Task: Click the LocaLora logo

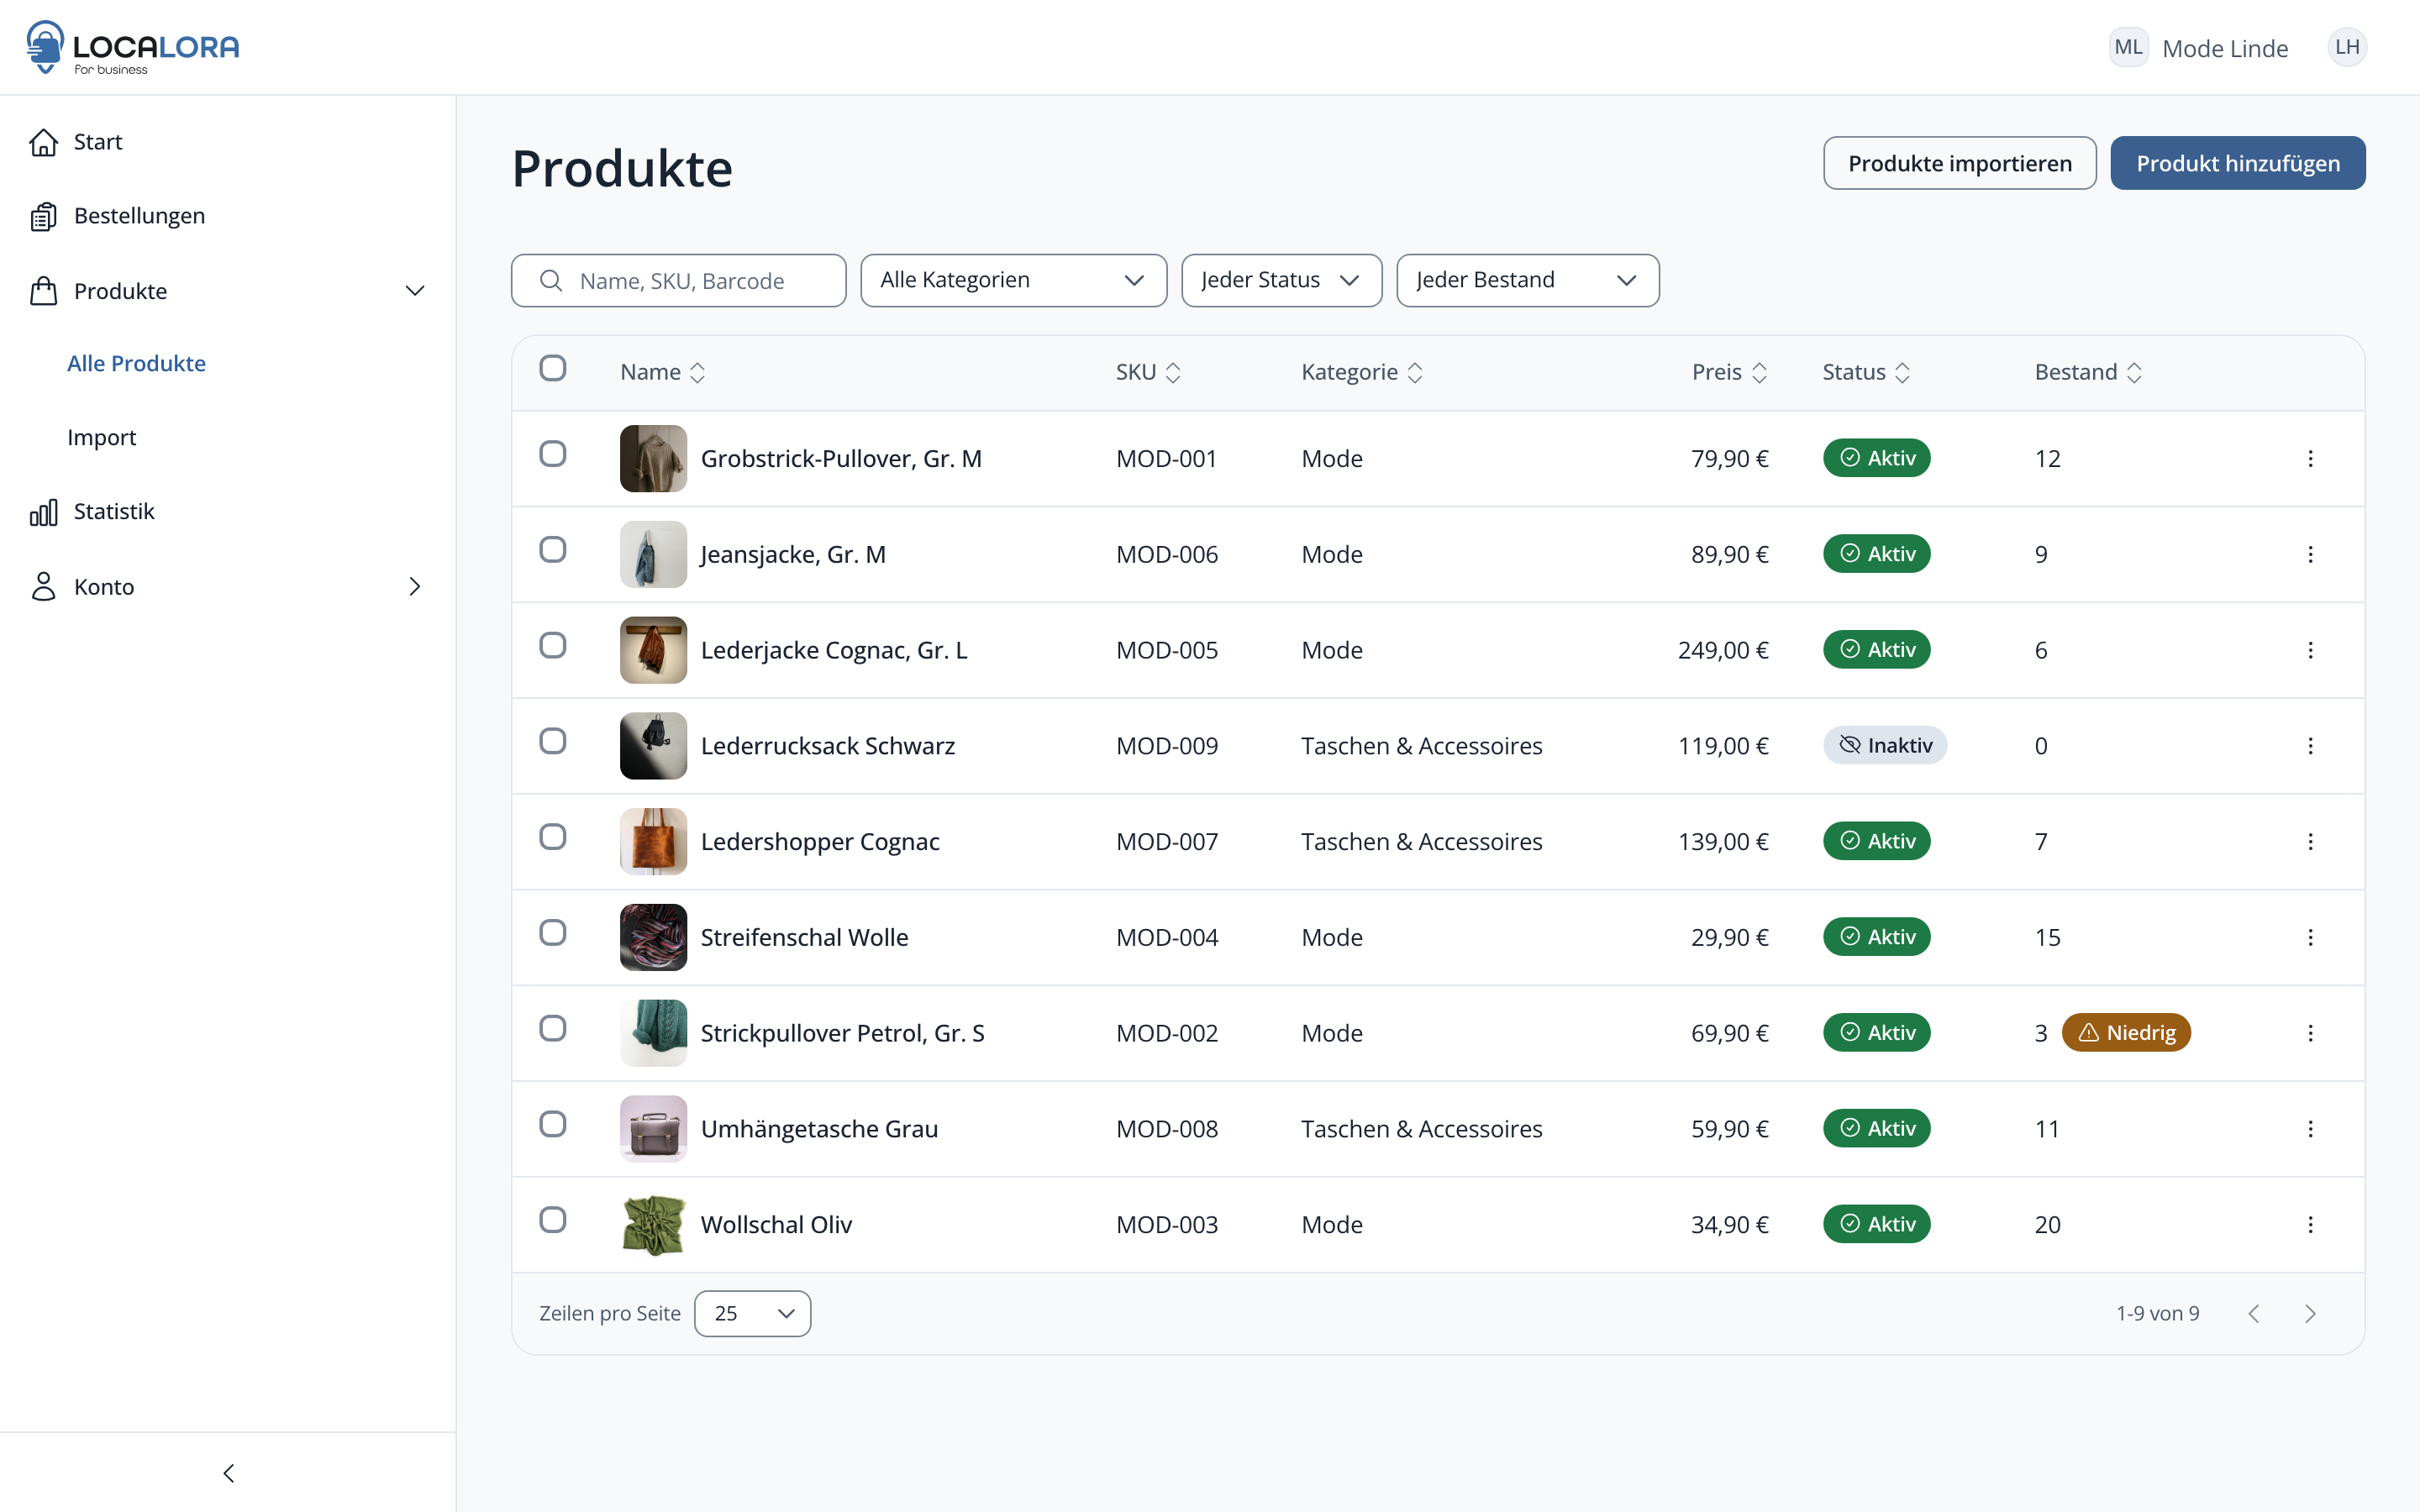Action: click(133, 47)
